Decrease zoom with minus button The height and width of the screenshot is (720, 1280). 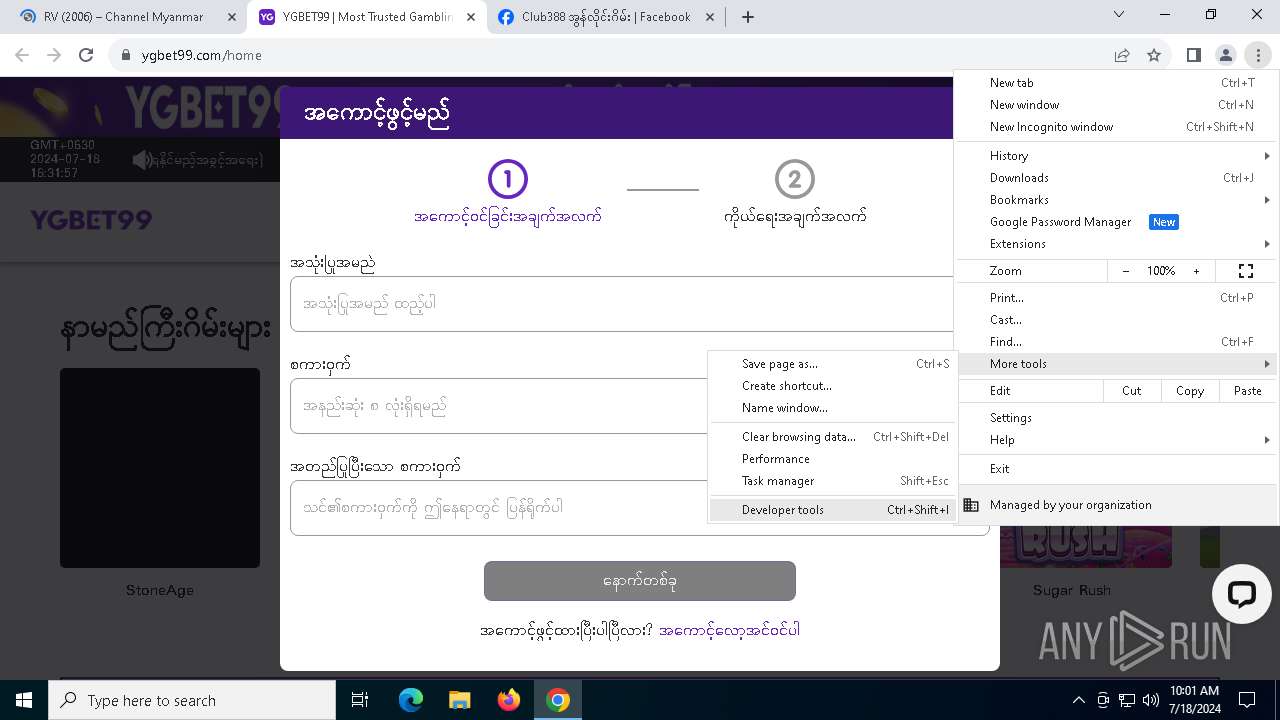[1126, 271]
